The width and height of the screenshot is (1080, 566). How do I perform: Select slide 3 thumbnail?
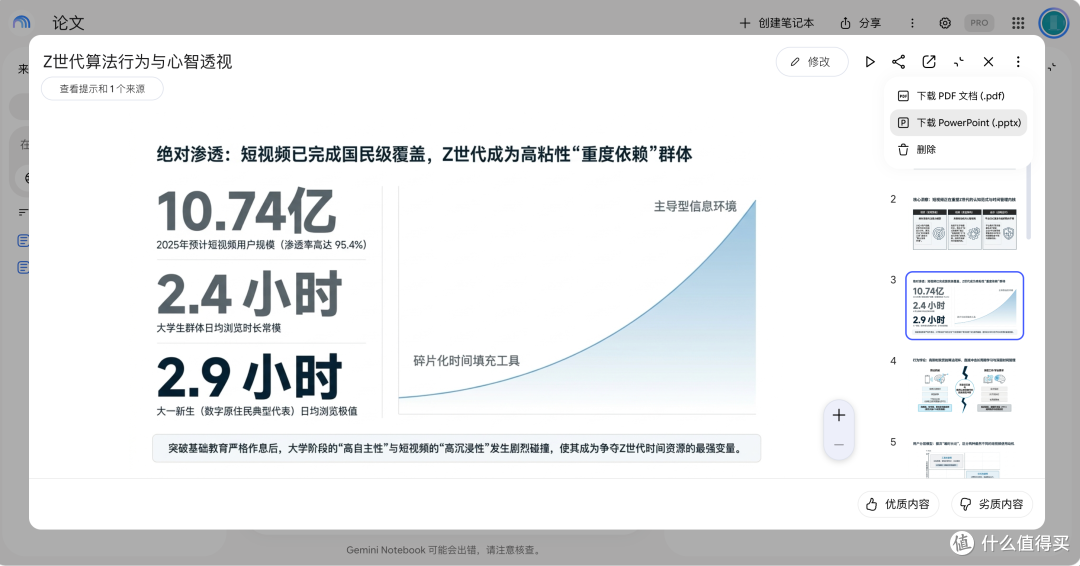pos(964,306)
